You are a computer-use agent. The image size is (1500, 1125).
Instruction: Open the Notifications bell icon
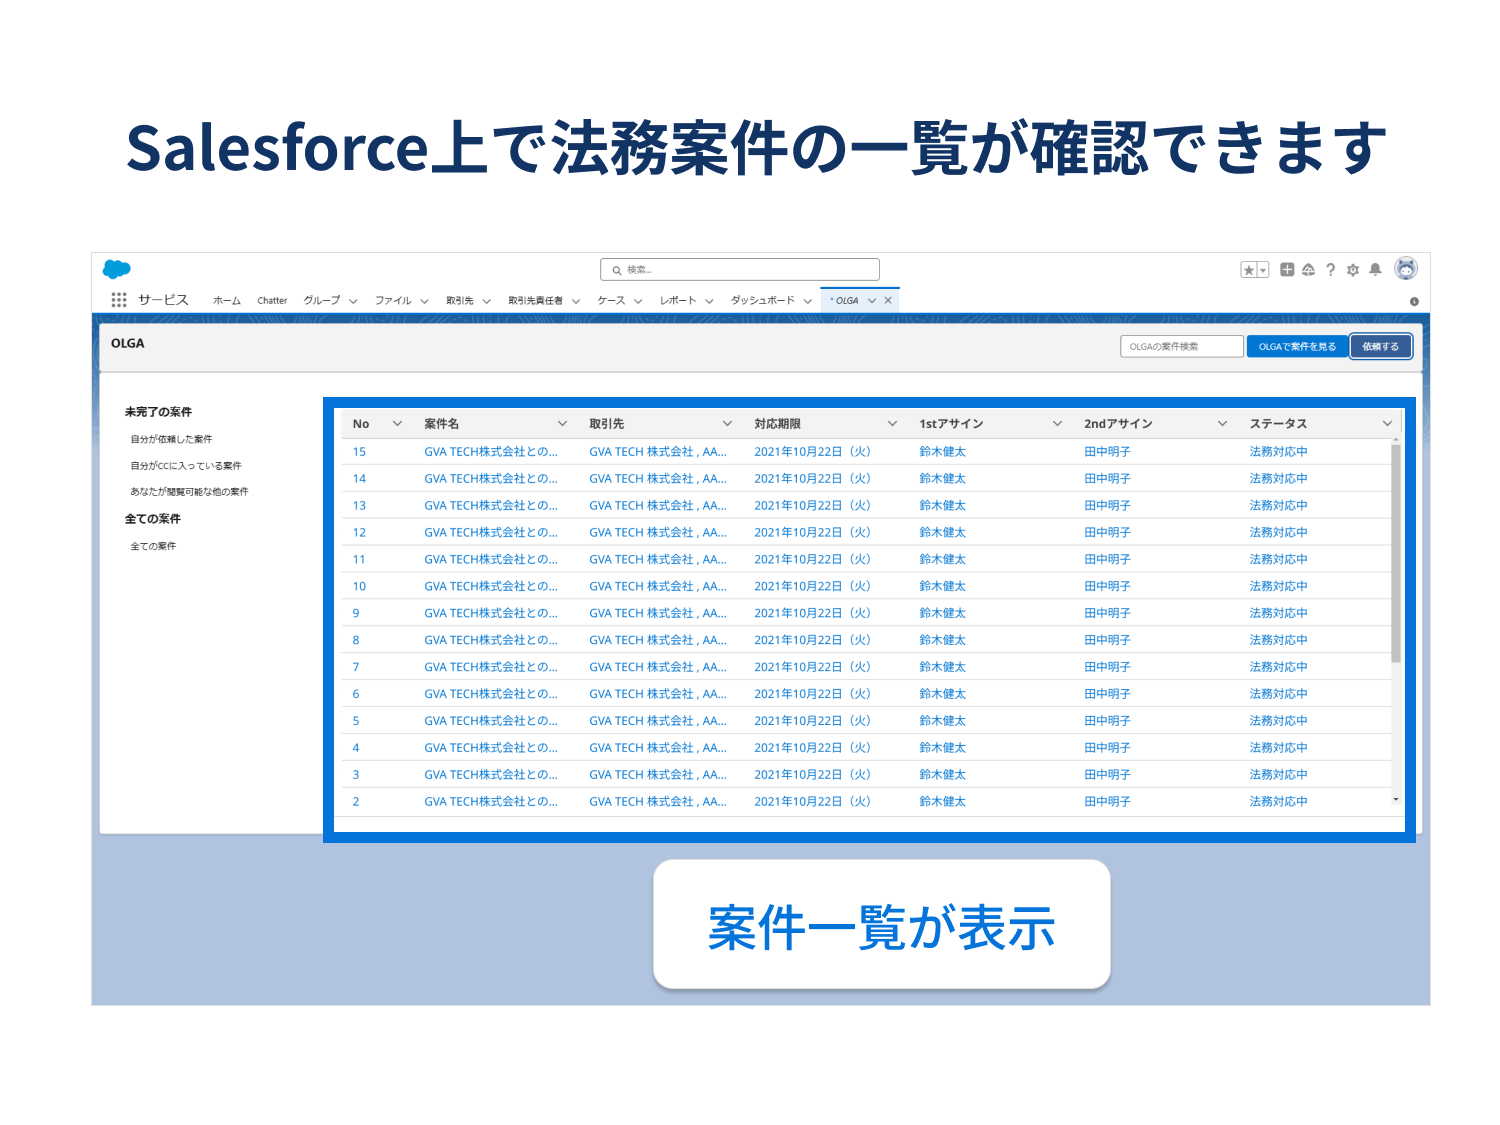click(x=1375, y=270)
